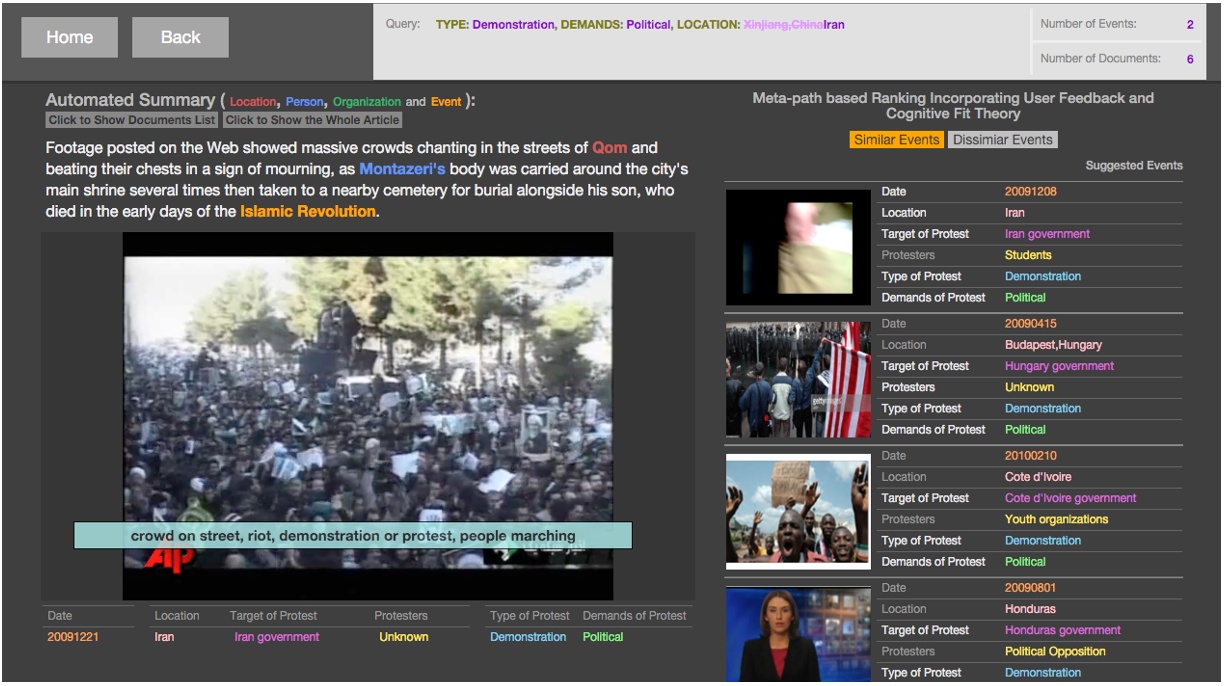Play the main protest crowd video

tap(367, 400)
